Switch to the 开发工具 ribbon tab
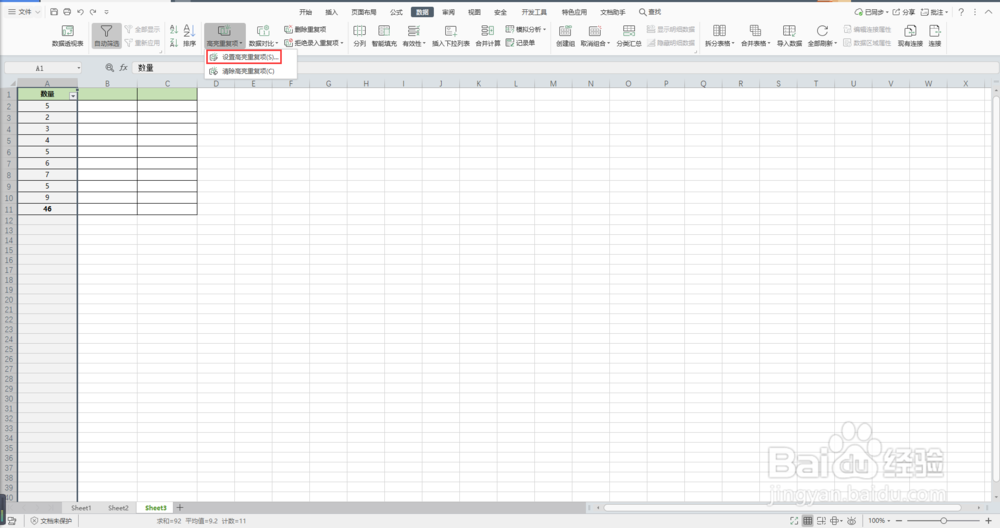1000x528 pixels. [534, 12]
